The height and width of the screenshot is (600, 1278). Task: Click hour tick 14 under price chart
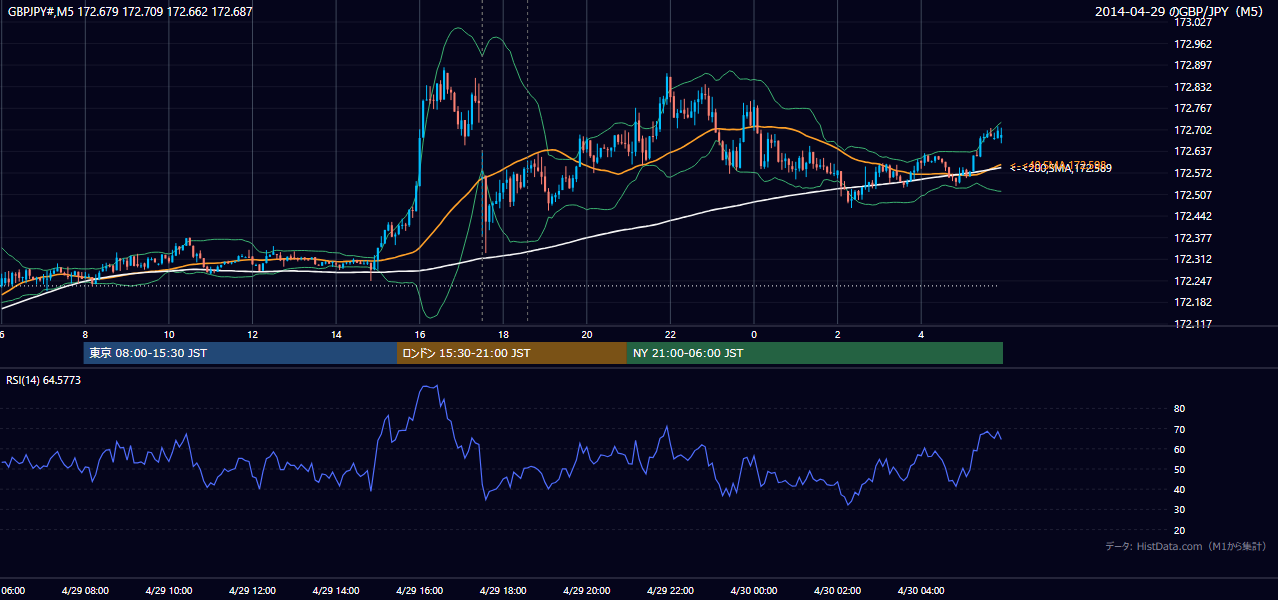336,335
